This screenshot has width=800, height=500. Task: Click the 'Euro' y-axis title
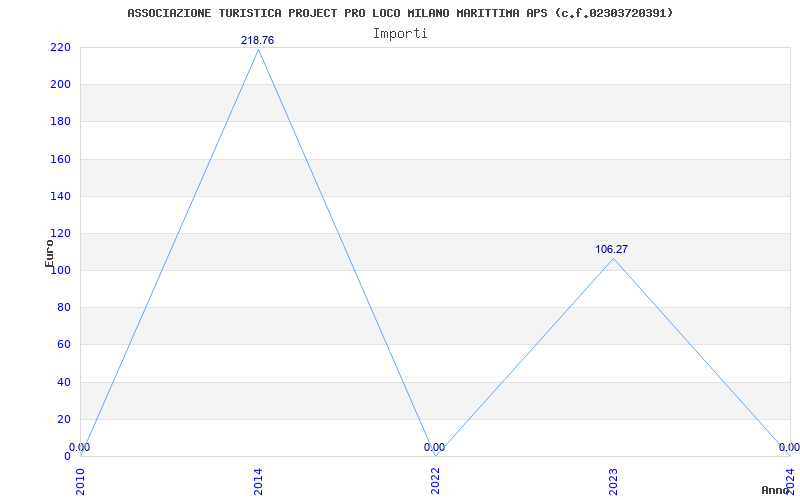pos(49,254)
